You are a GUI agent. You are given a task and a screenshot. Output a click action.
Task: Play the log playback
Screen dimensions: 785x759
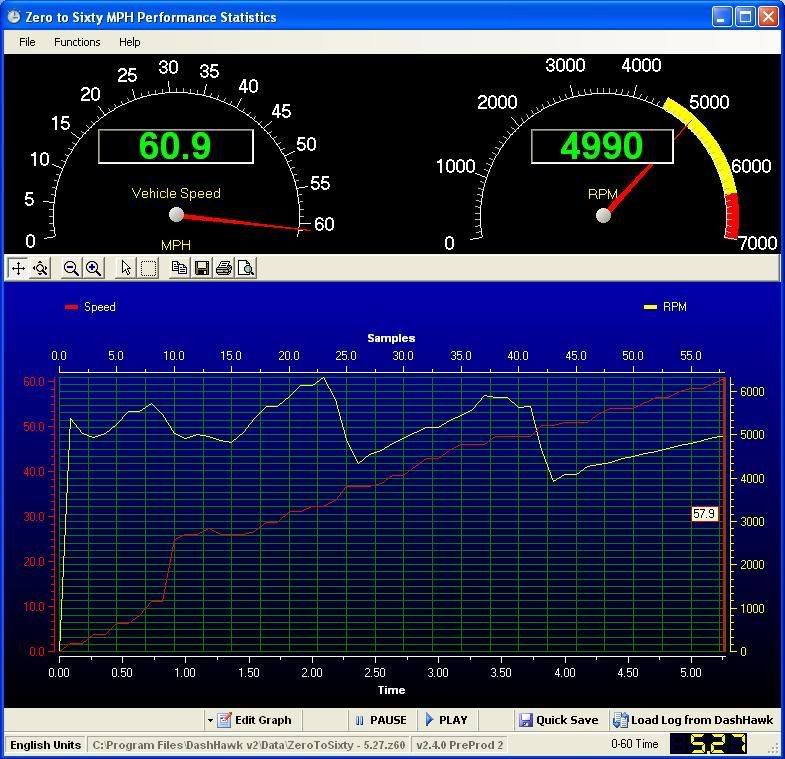tap(446, 720)
